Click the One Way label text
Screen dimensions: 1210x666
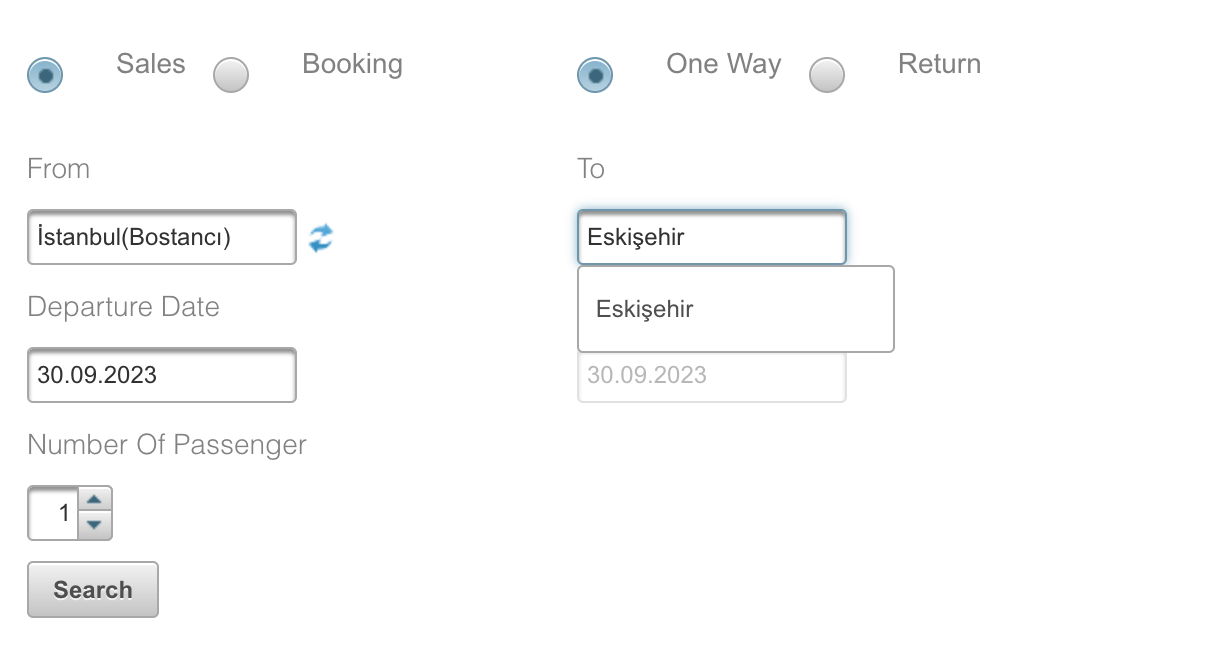[x=723, y=64]
